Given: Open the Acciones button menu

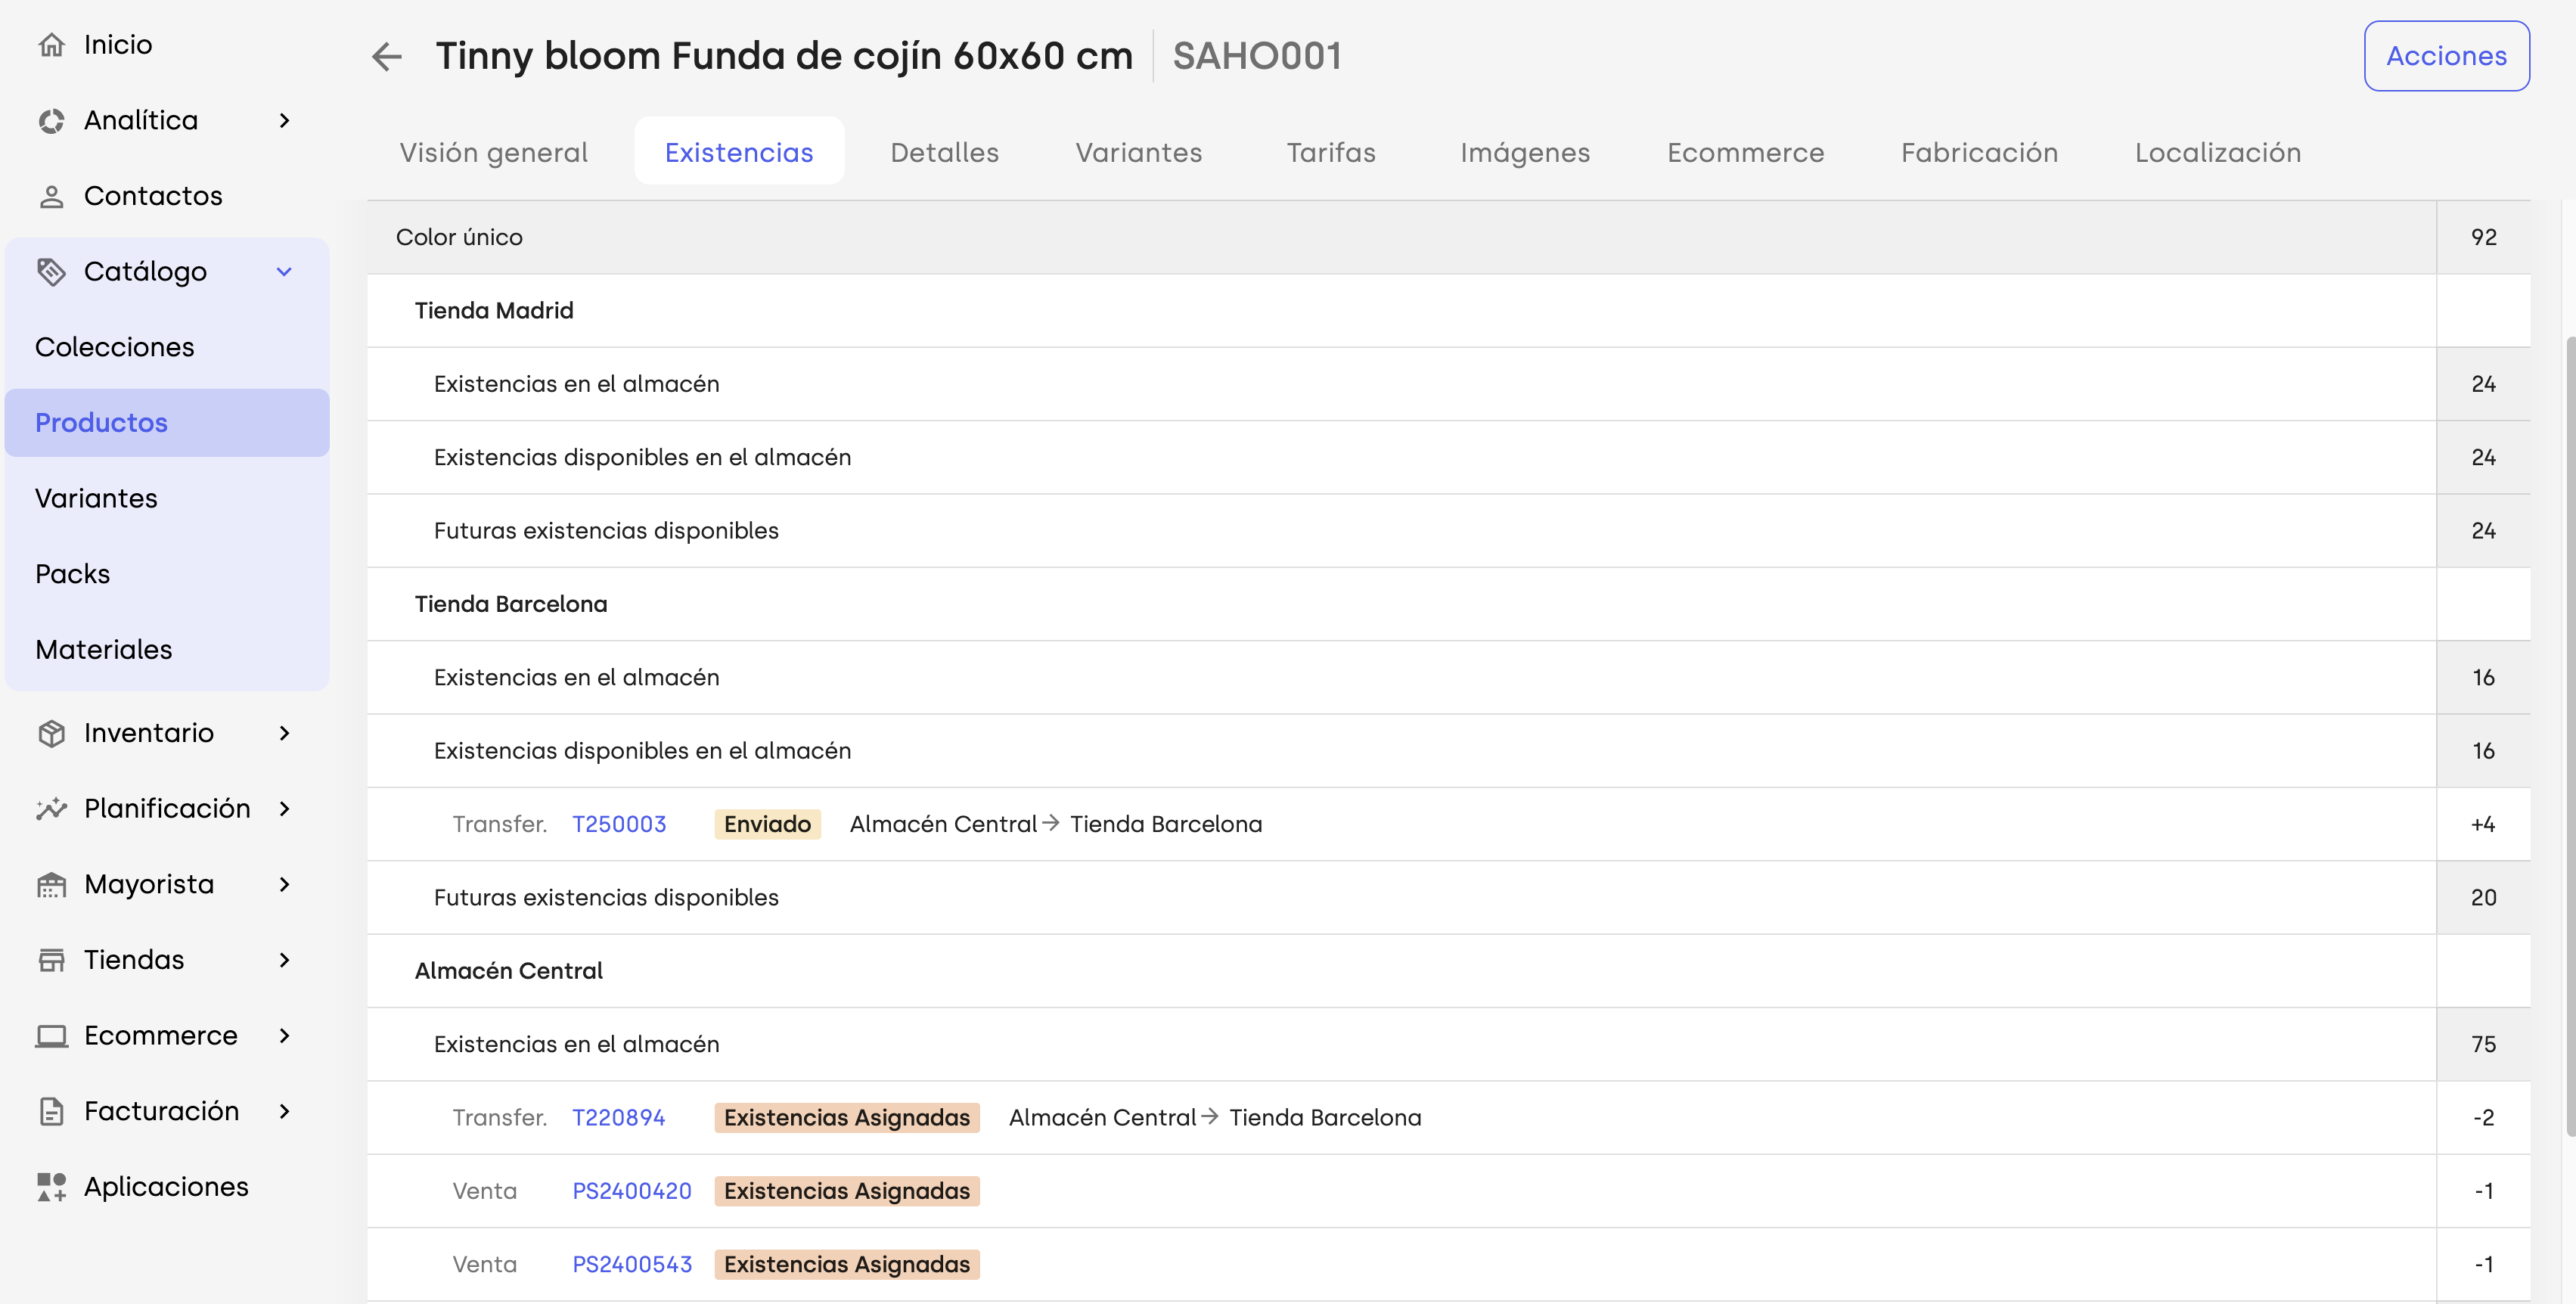Looking at the screenshot, I should pyautogui.click(x=2446, y=56).
